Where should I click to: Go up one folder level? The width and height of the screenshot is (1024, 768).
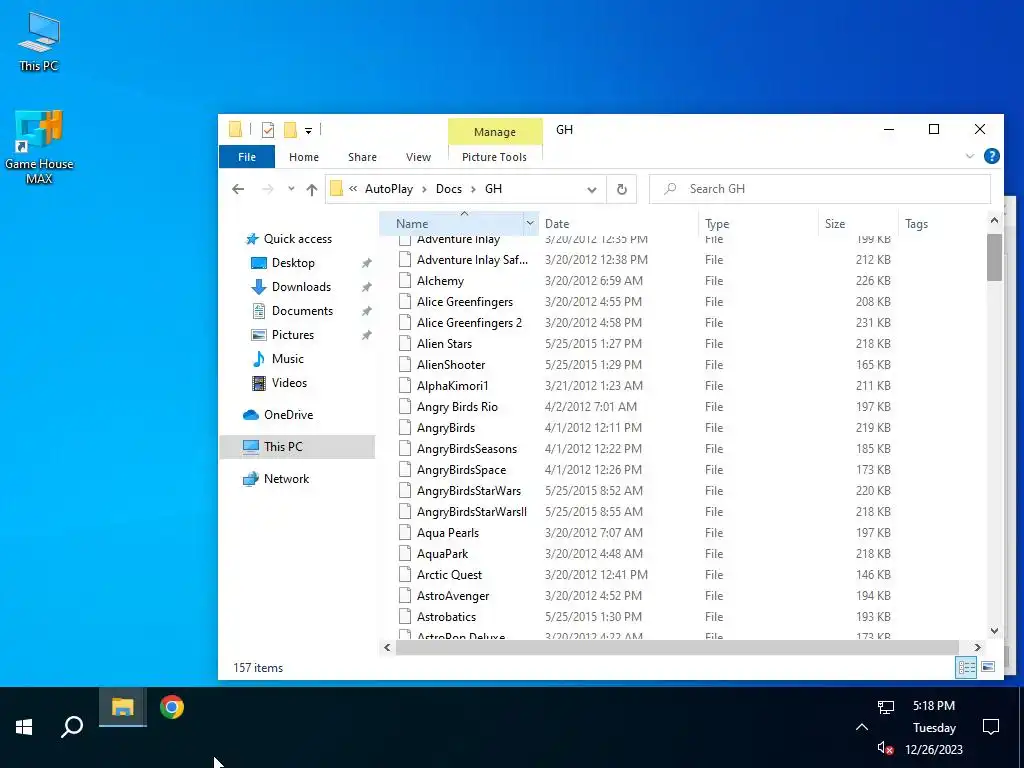[x=312, y=189]
